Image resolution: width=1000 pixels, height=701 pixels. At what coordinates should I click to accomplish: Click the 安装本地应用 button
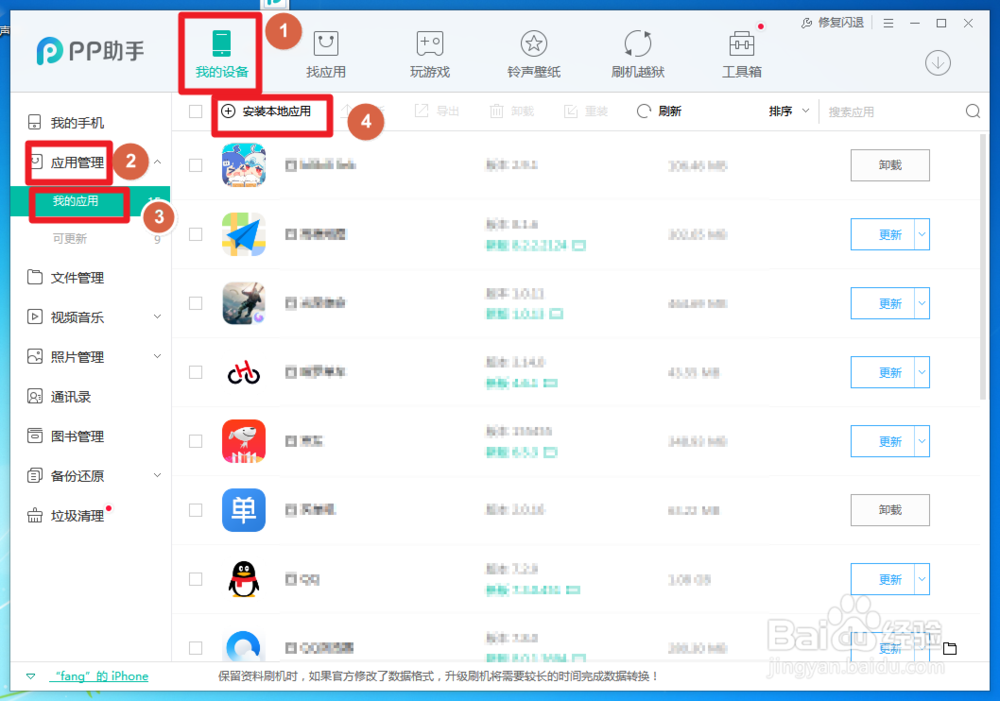(268, 111)
